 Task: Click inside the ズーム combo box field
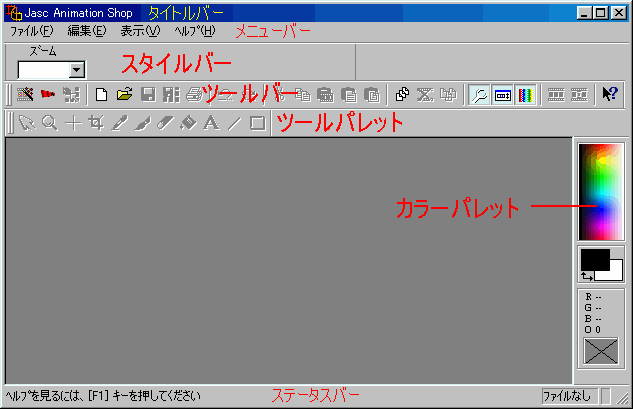(x=44, y=70)
